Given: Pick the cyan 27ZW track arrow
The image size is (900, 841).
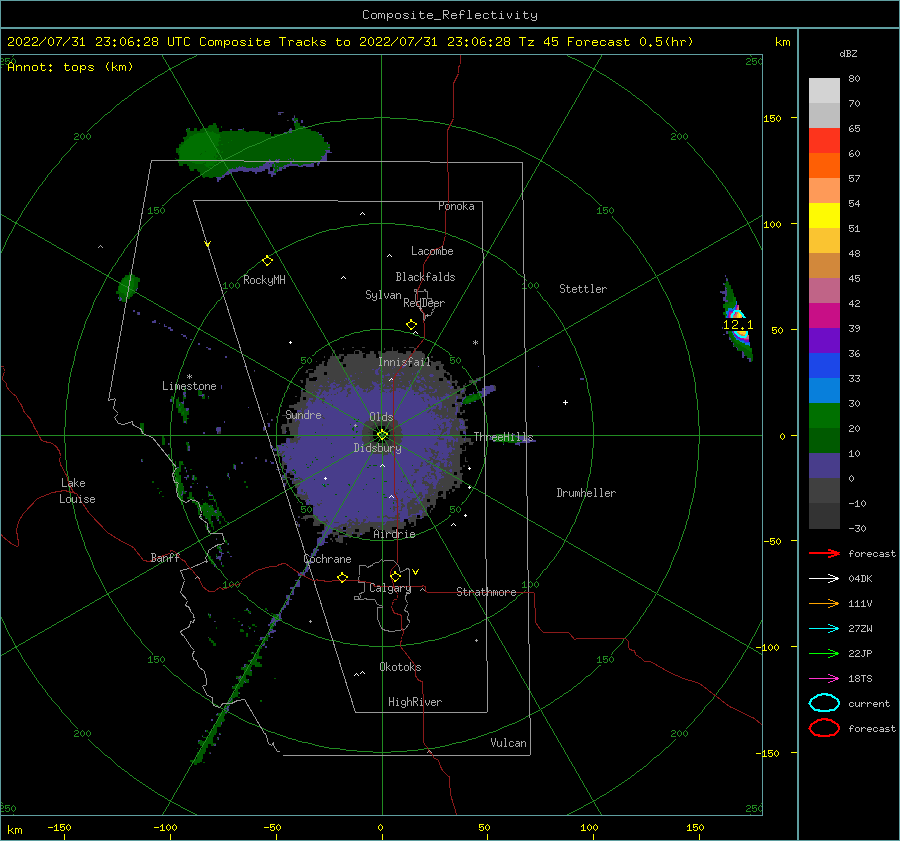Looking at the screenshot, I should point(824,629).
